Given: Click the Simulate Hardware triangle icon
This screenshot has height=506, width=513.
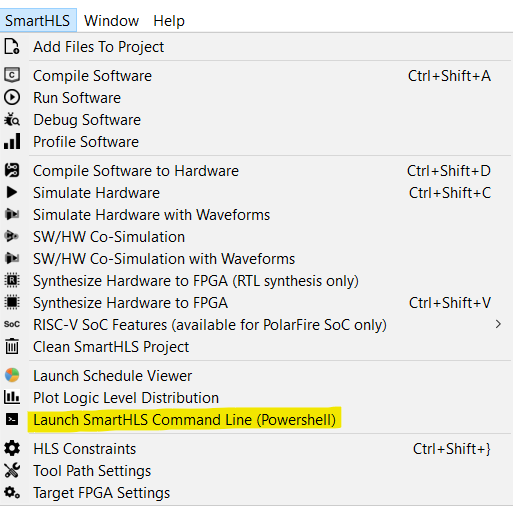Looking at the screenshot, I should click(12, 192).
